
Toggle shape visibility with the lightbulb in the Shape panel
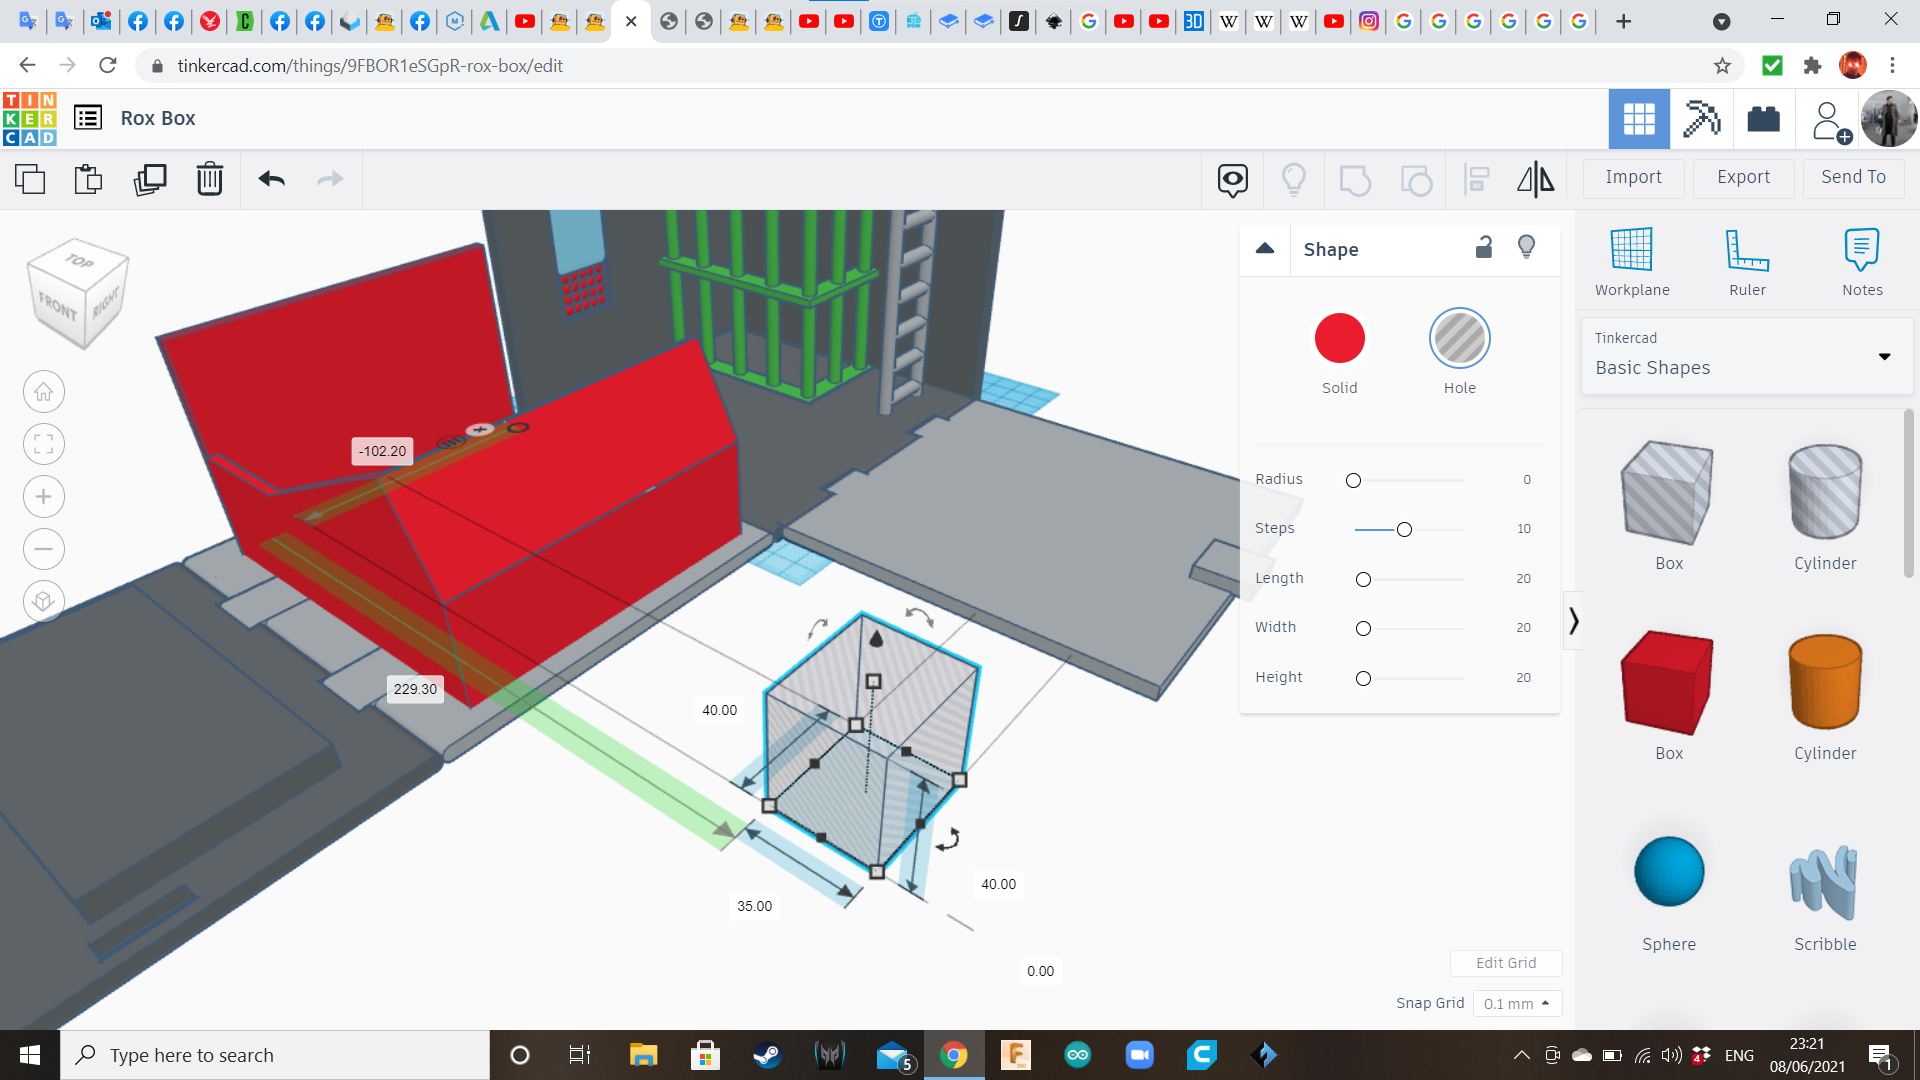coord(1526,247)
